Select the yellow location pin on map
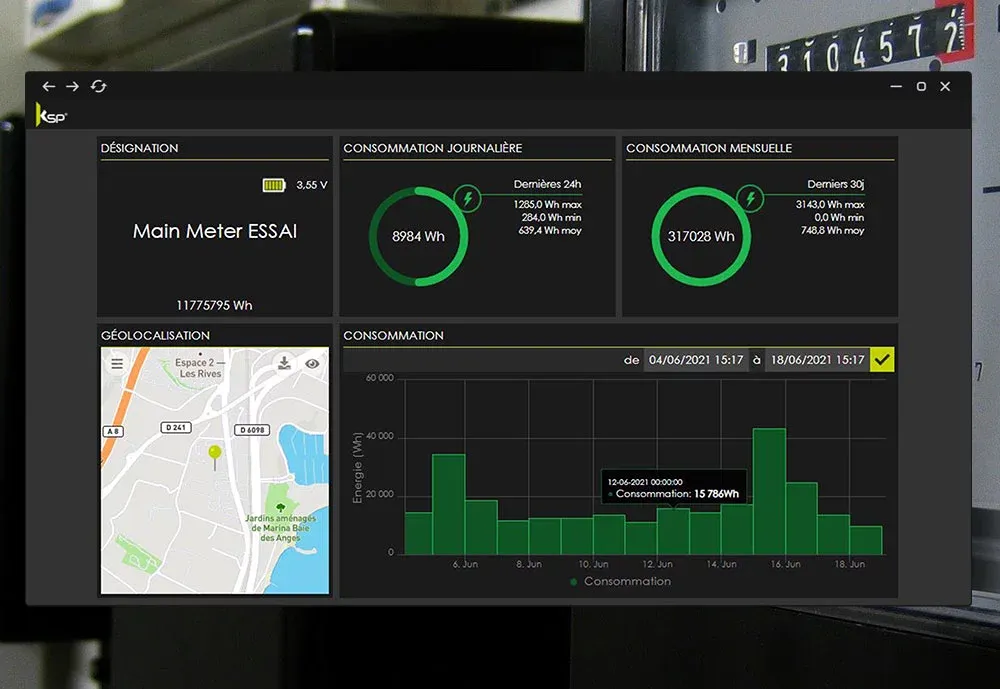Image resolution: width=1000 pixels, height=689 pixels. coord(214,455)
